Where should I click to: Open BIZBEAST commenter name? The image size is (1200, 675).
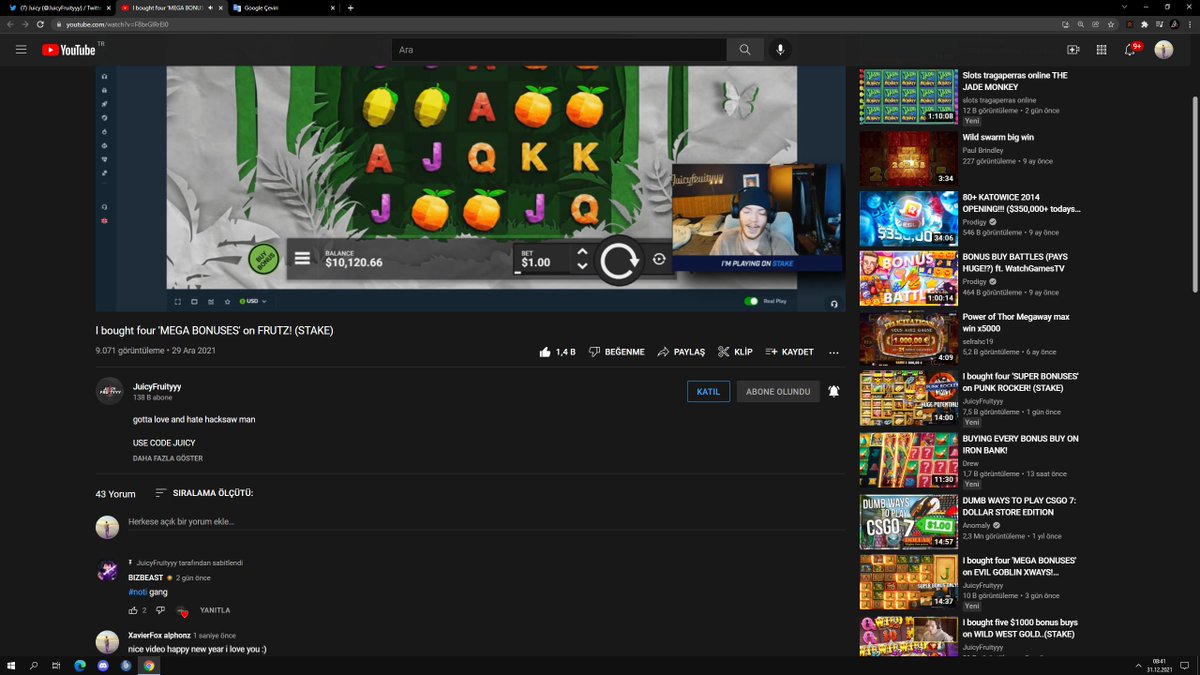(x=145, y=578)
